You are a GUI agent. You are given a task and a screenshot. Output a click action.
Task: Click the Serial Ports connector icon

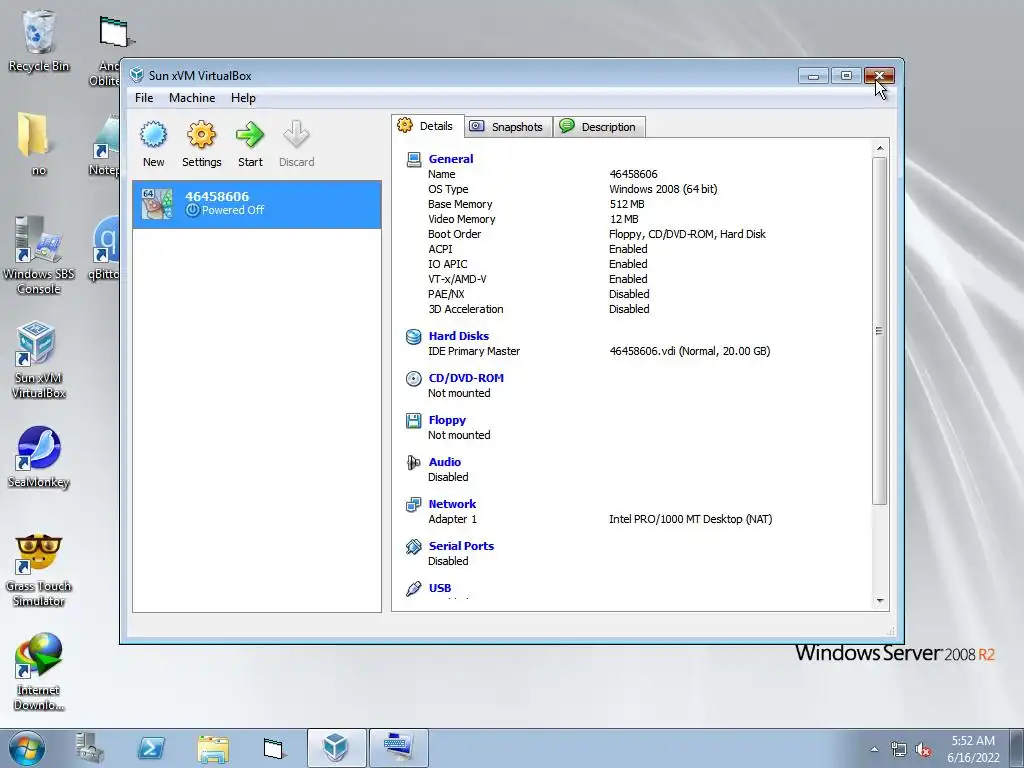[413, 547]
